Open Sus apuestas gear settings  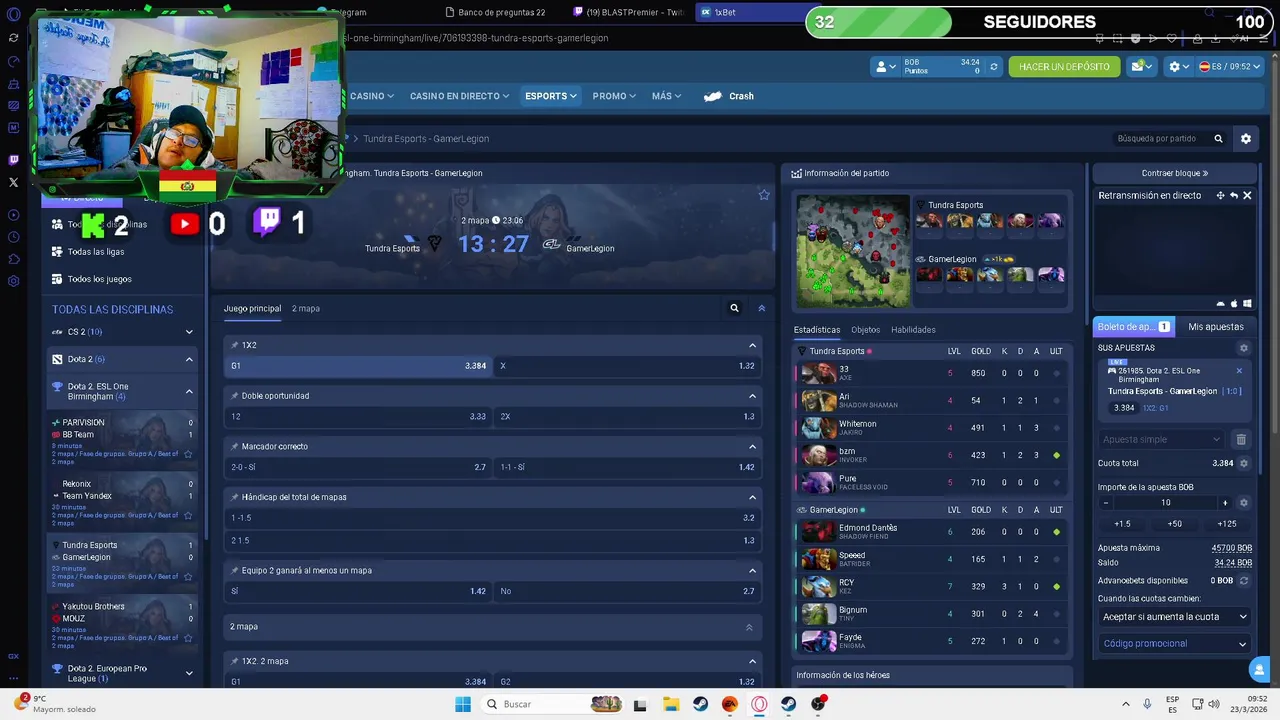click(1244, 348)
